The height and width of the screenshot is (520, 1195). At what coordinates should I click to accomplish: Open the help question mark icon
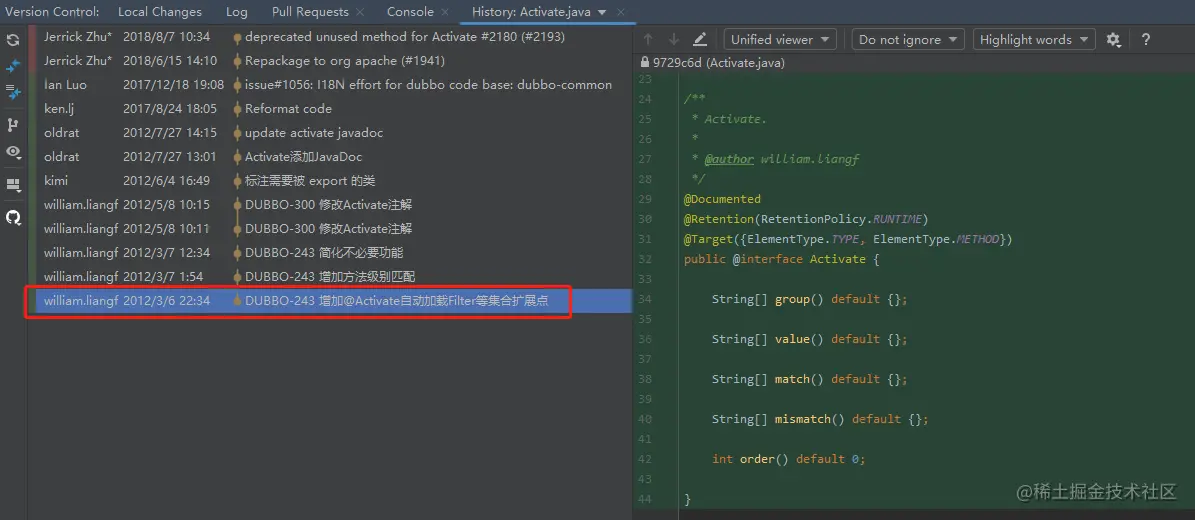(1145, 40)
